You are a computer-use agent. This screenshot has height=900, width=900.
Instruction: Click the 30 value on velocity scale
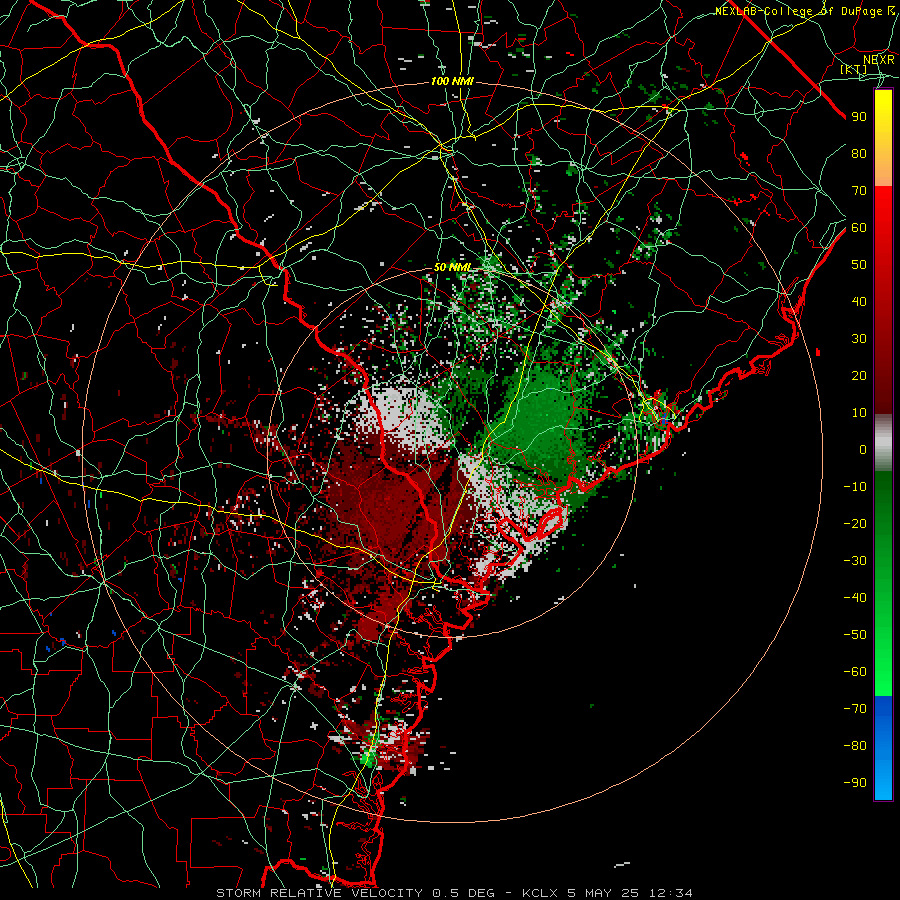(x=859, y=339)
